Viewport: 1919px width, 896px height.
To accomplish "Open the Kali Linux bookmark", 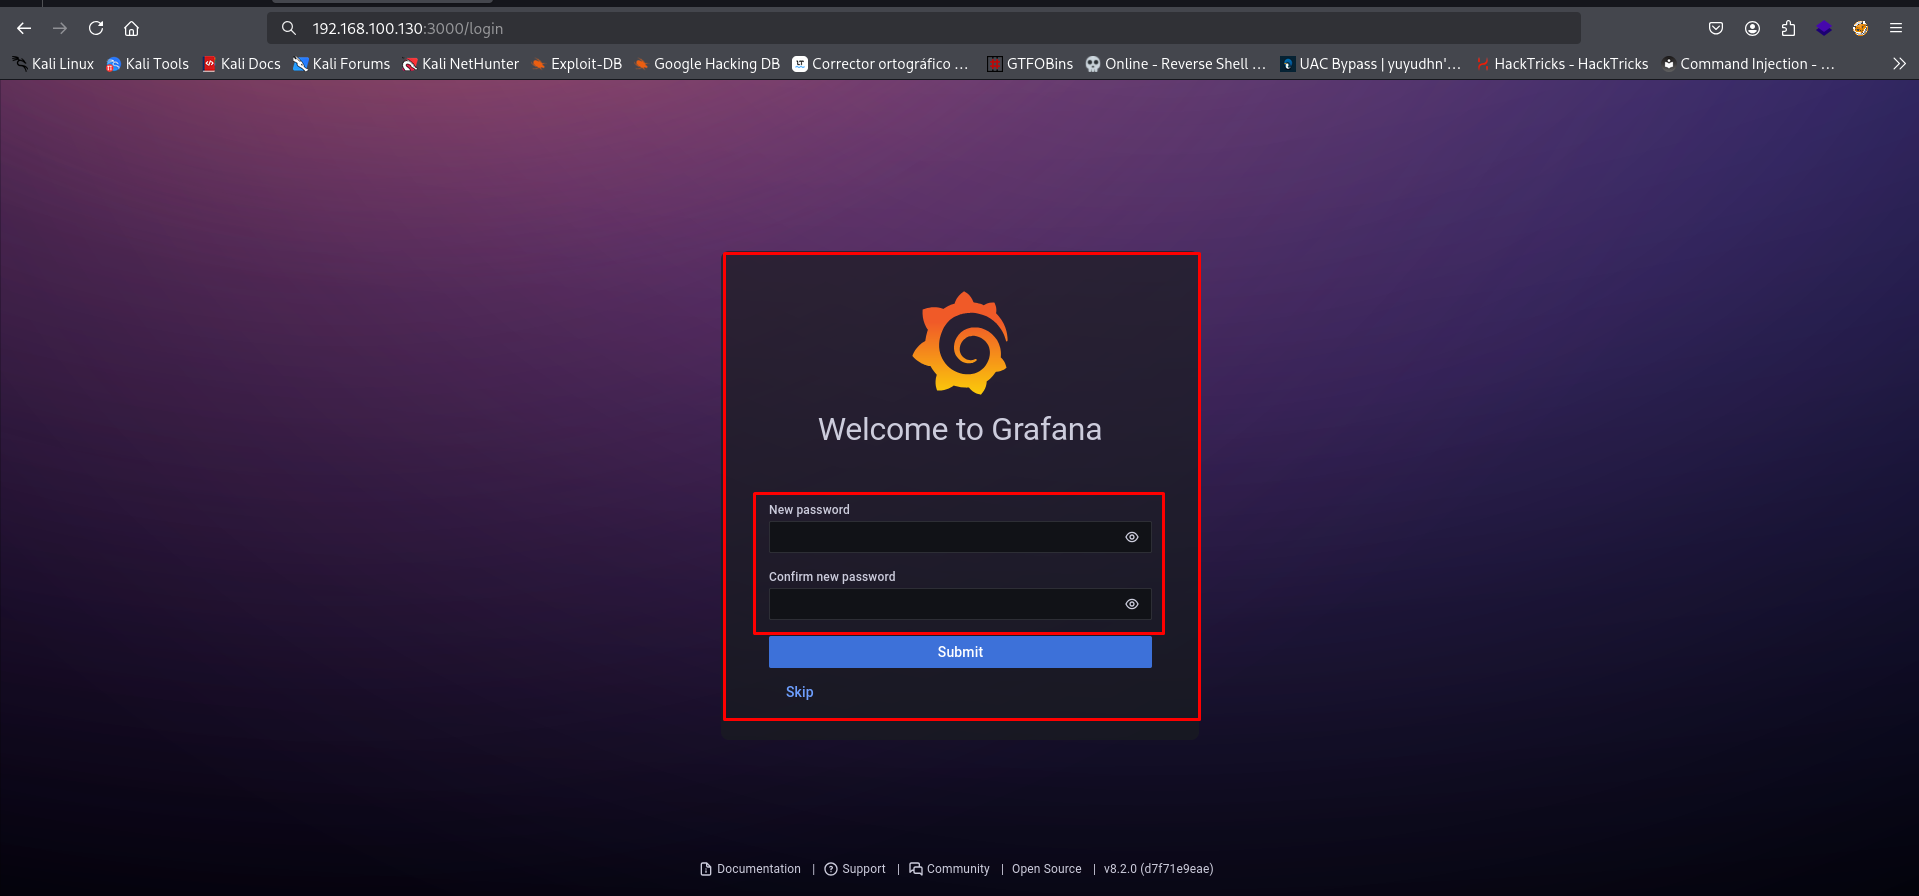I will (53, 64).
